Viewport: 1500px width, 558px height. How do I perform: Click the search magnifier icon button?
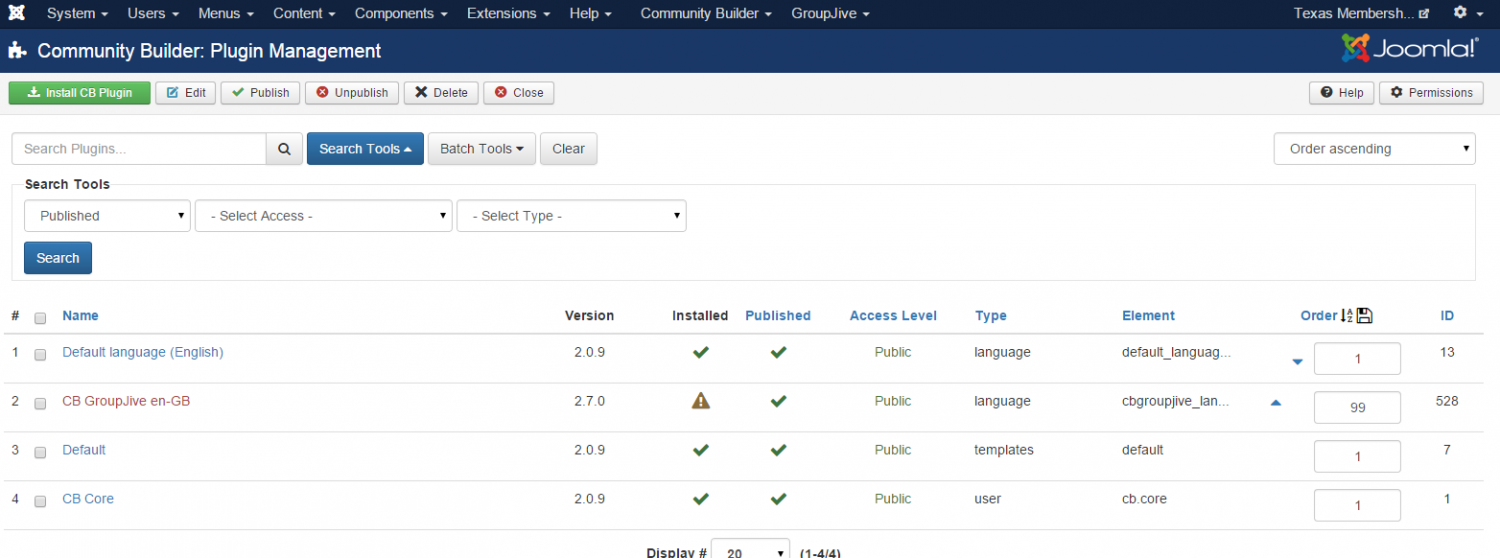pyautogui.click(x=284, y=149)
